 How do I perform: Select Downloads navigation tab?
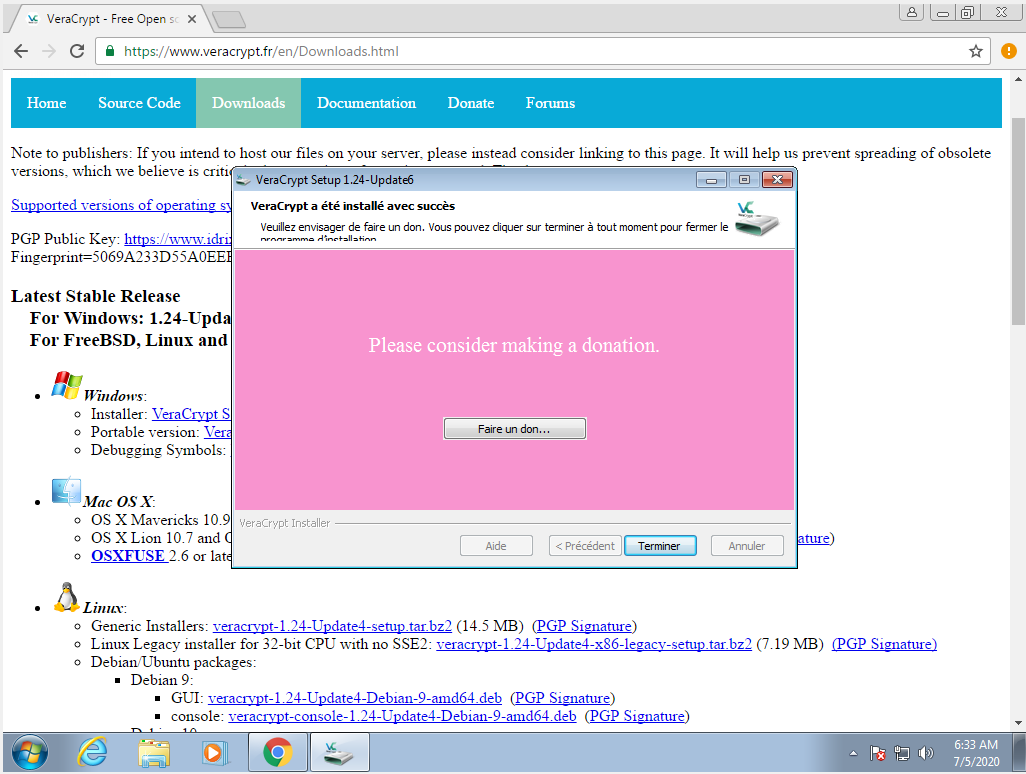pyautogui.click(x=249, y=103)
